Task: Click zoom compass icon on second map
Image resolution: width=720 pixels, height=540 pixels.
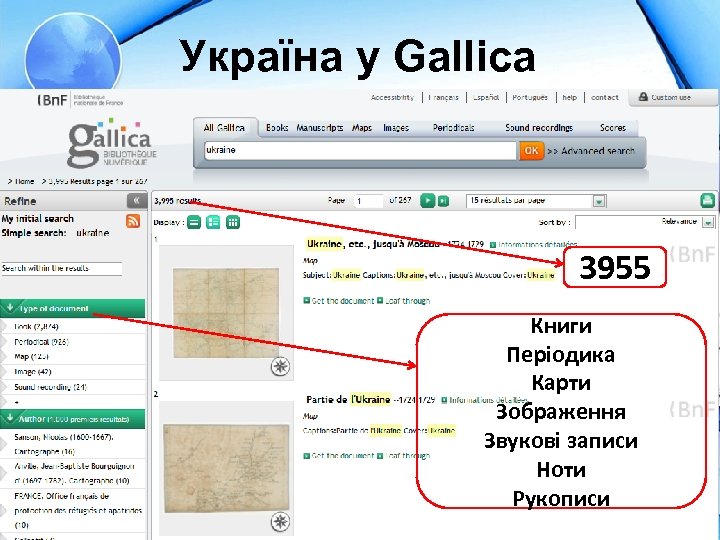Action: (280, 522)
